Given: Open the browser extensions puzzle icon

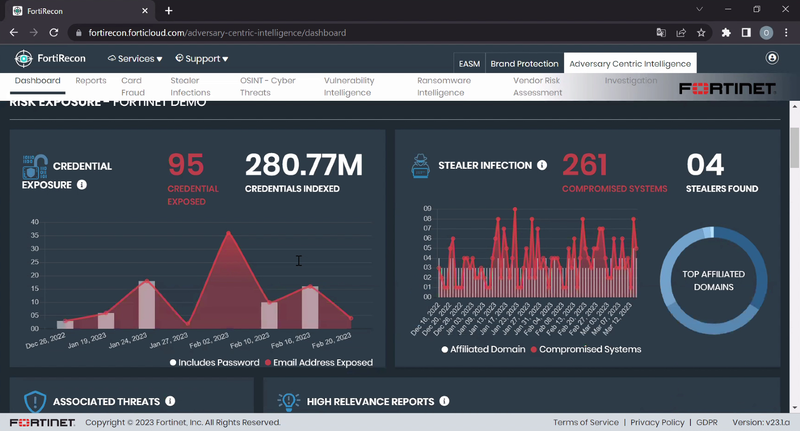Looking at the screenshot, I should click(726, 33).
